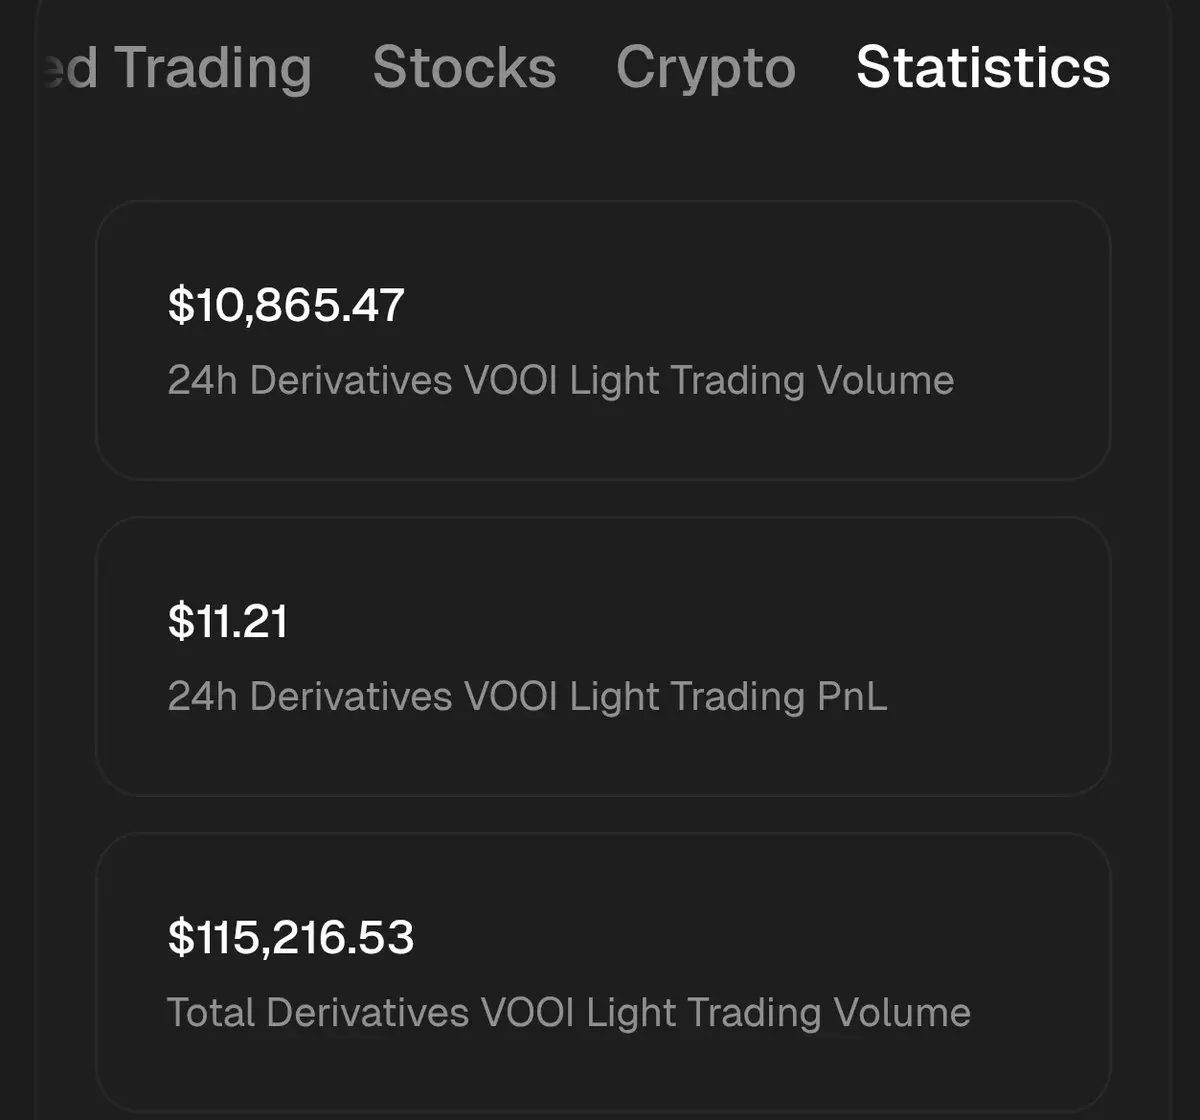Click the dollar sign before 115,216.53
Image resolution: width=1200 pixels, height=1120 pixels.
coord(180,937)
